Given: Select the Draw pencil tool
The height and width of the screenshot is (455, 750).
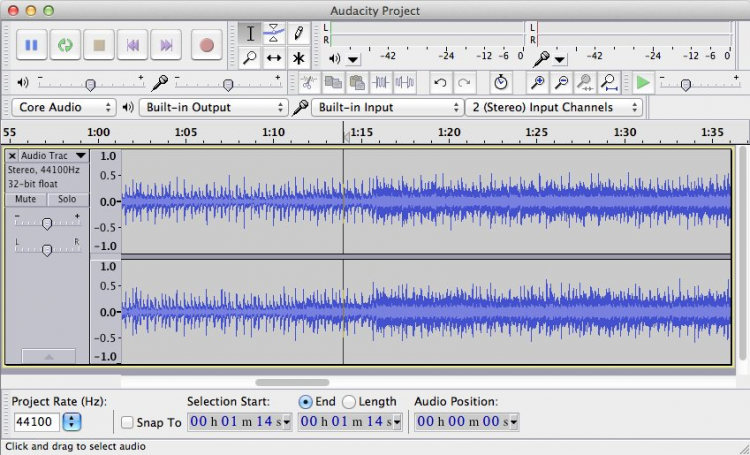Looking at the screenshot, I should [x=298, y=33].
